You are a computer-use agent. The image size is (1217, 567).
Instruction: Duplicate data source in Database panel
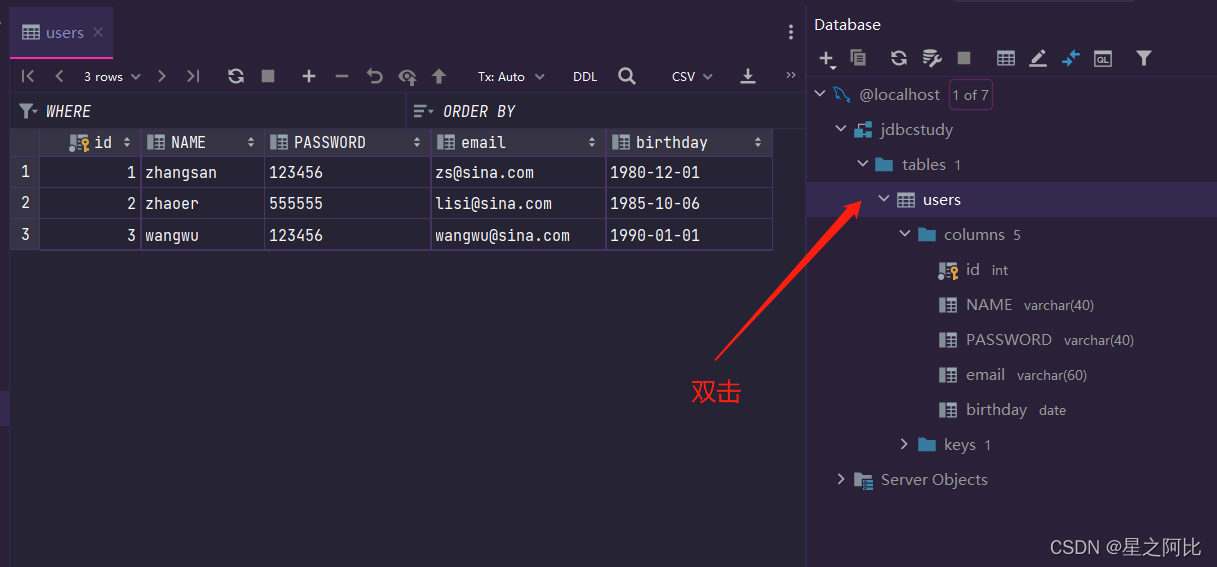pyautogui.click(x=858, y=58)
